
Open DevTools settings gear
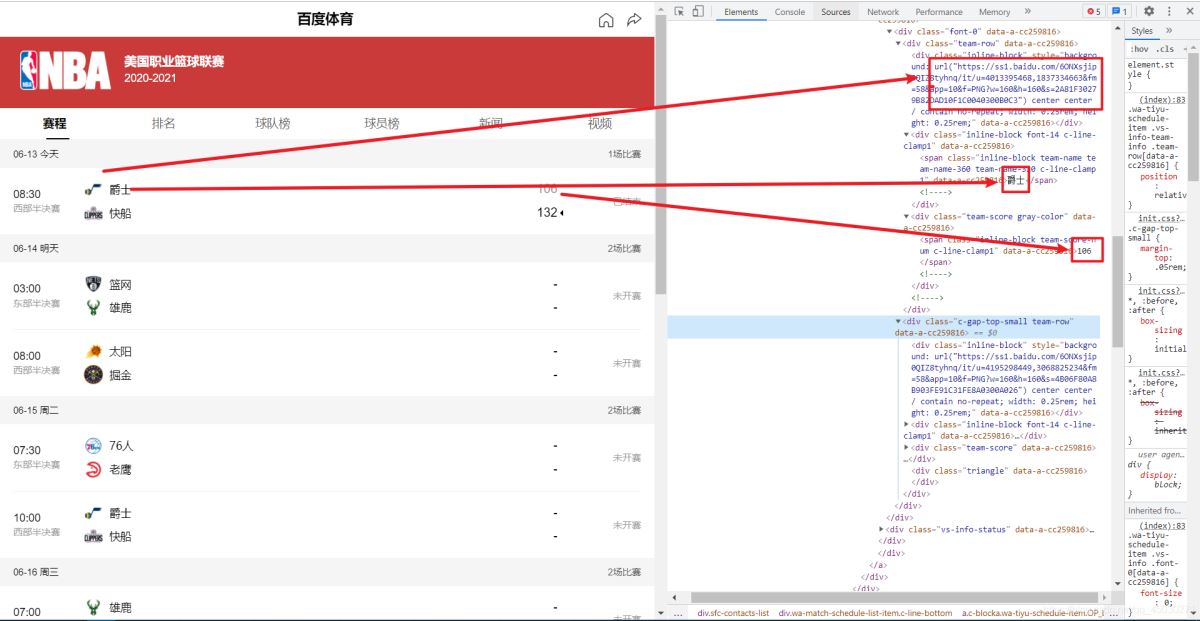pyautogui.click(x=1149, y=11)
